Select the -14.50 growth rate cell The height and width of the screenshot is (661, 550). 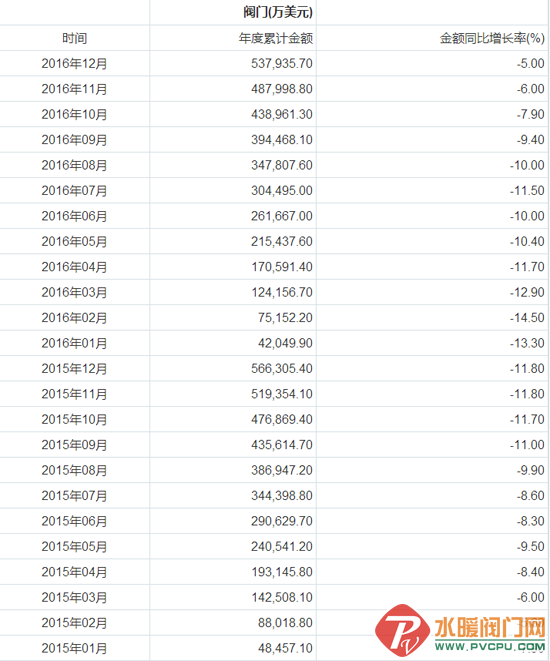pos(527,318)
